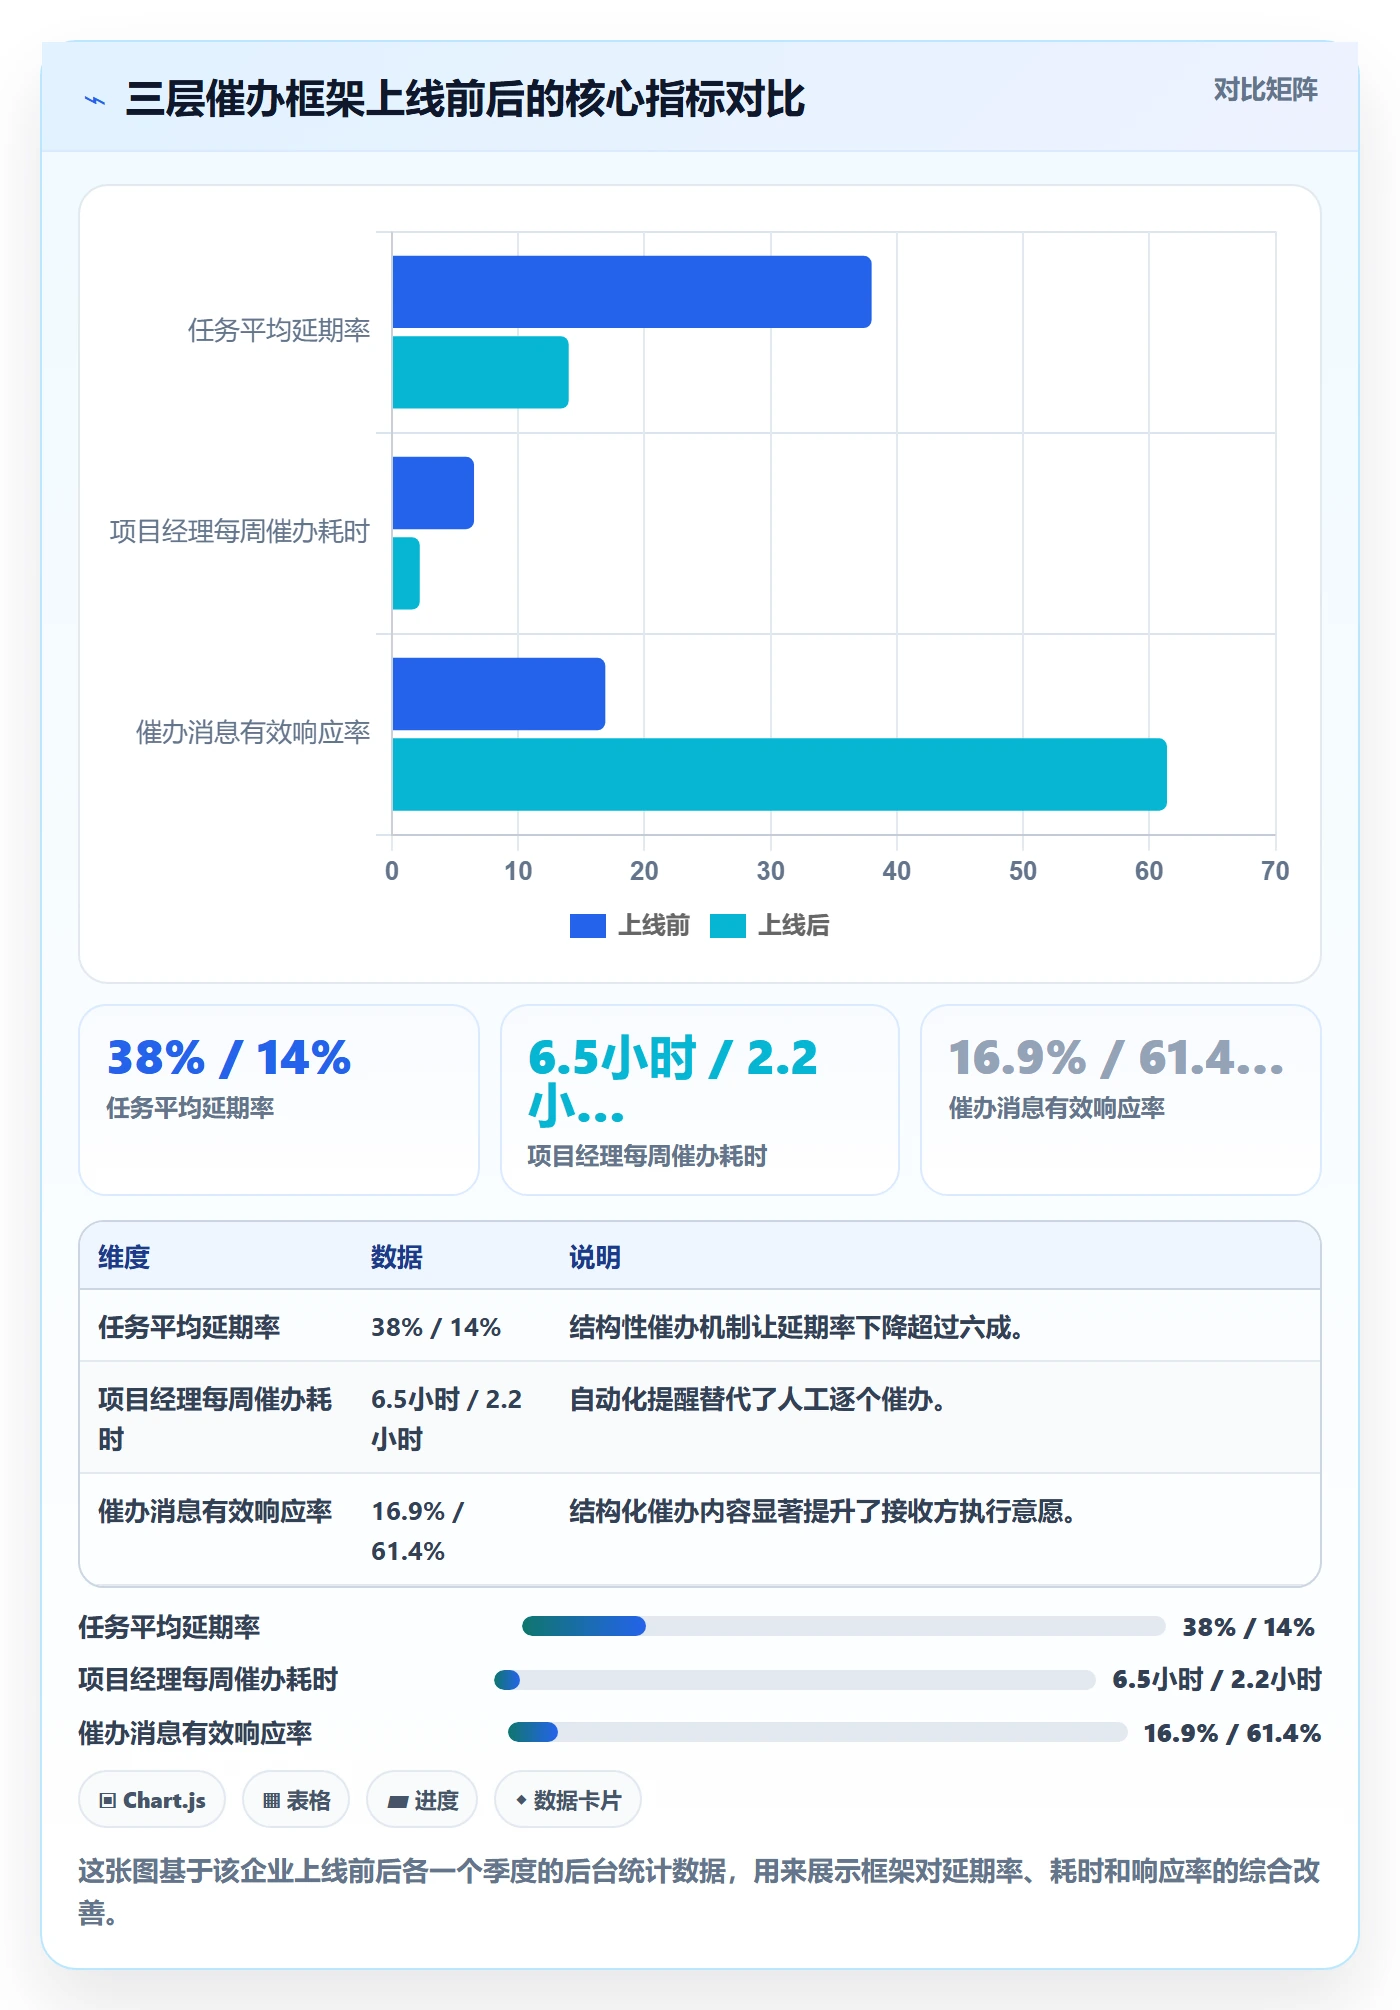Click the 项目经理每周催办耗时 chart axis label
Image resolution: width=1400 pixels, height=2010 pixels.
click(240, 531)
